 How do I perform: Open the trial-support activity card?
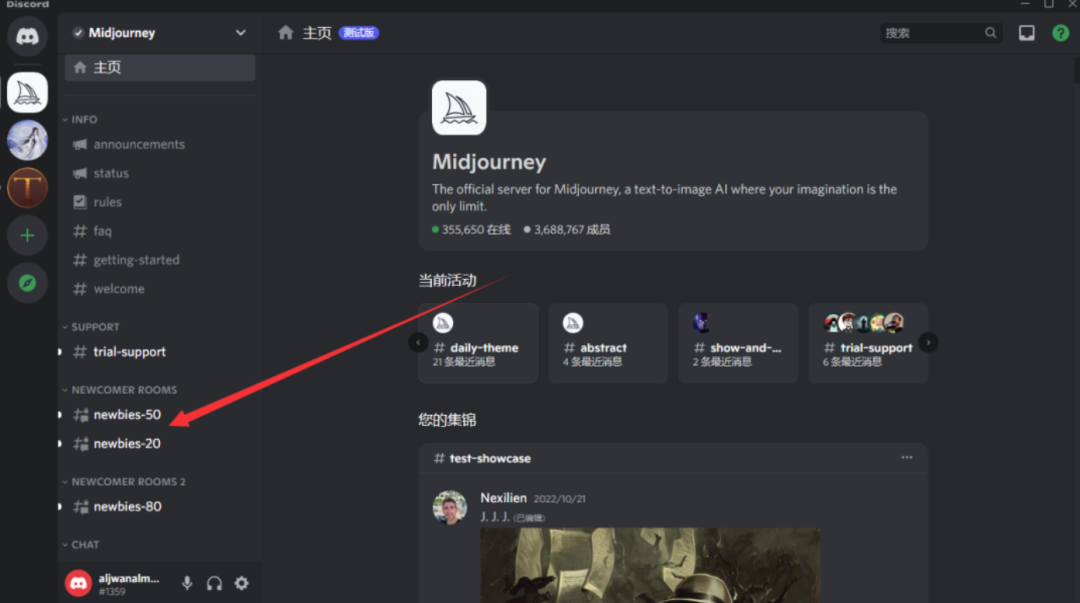869,343
